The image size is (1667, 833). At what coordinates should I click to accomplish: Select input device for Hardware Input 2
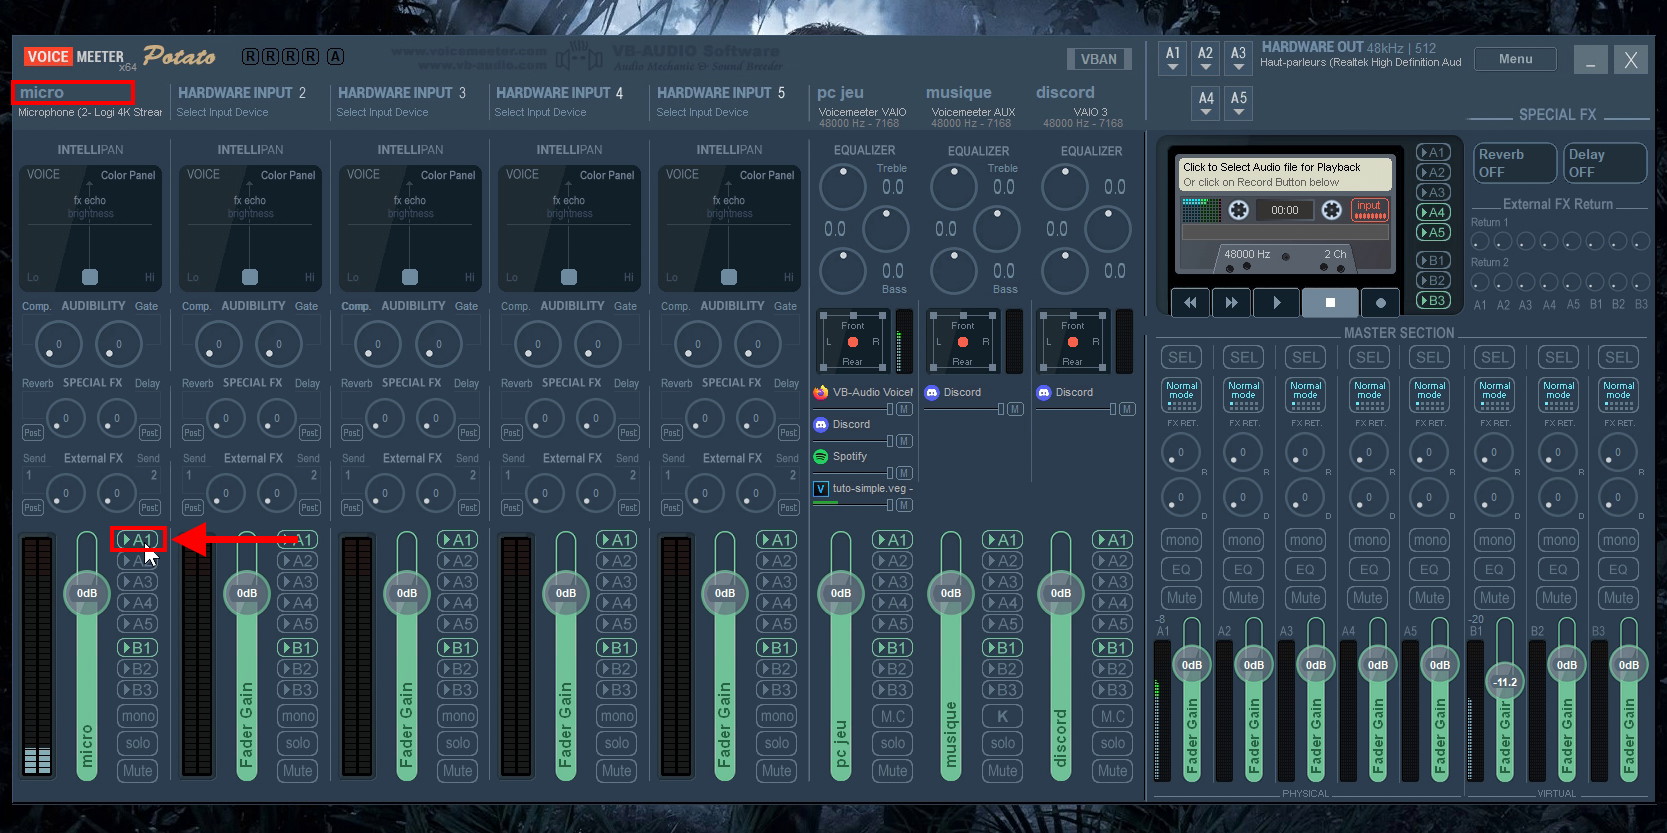point(223,112)
